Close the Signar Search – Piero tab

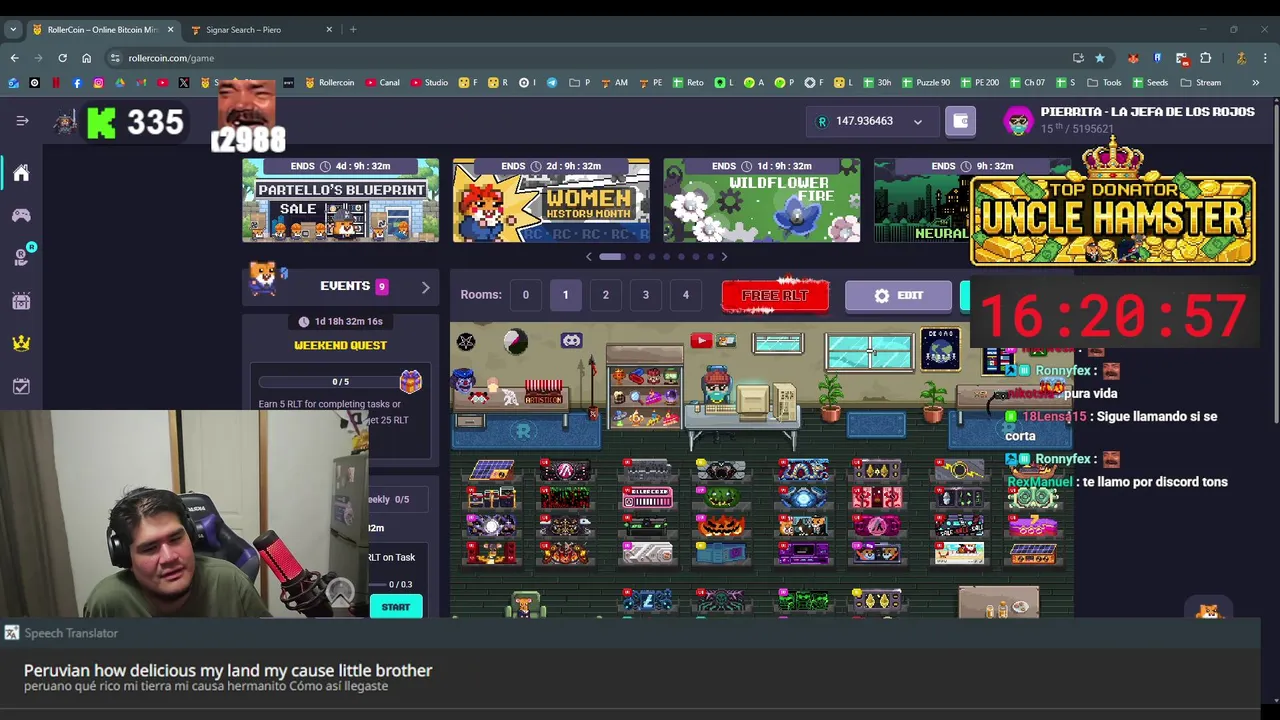click(329, 29)
